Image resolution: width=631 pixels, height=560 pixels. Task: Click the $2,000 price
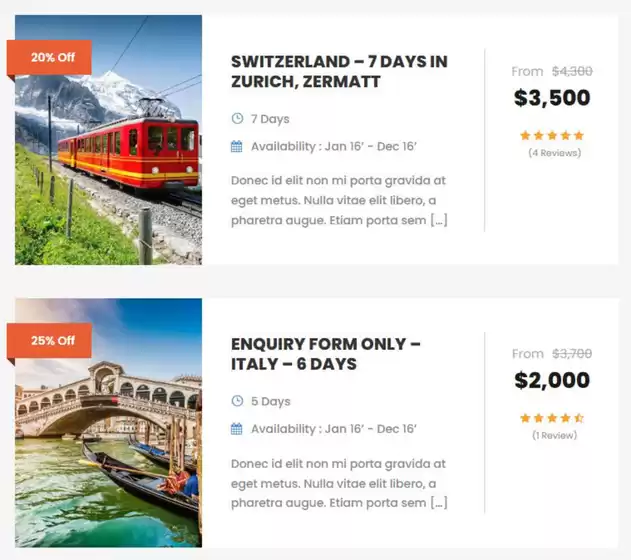click(x=552, y=381)
